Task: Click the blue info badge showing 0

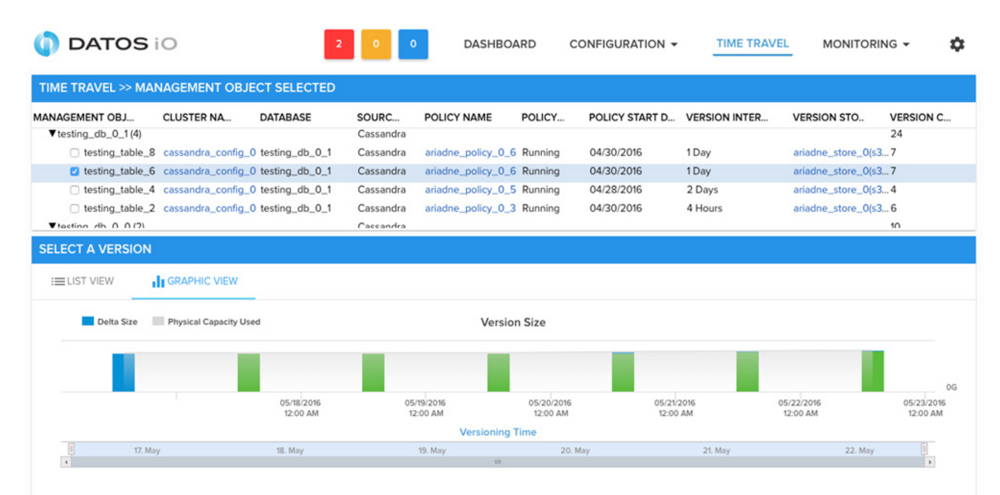Action: pos(413,44)
